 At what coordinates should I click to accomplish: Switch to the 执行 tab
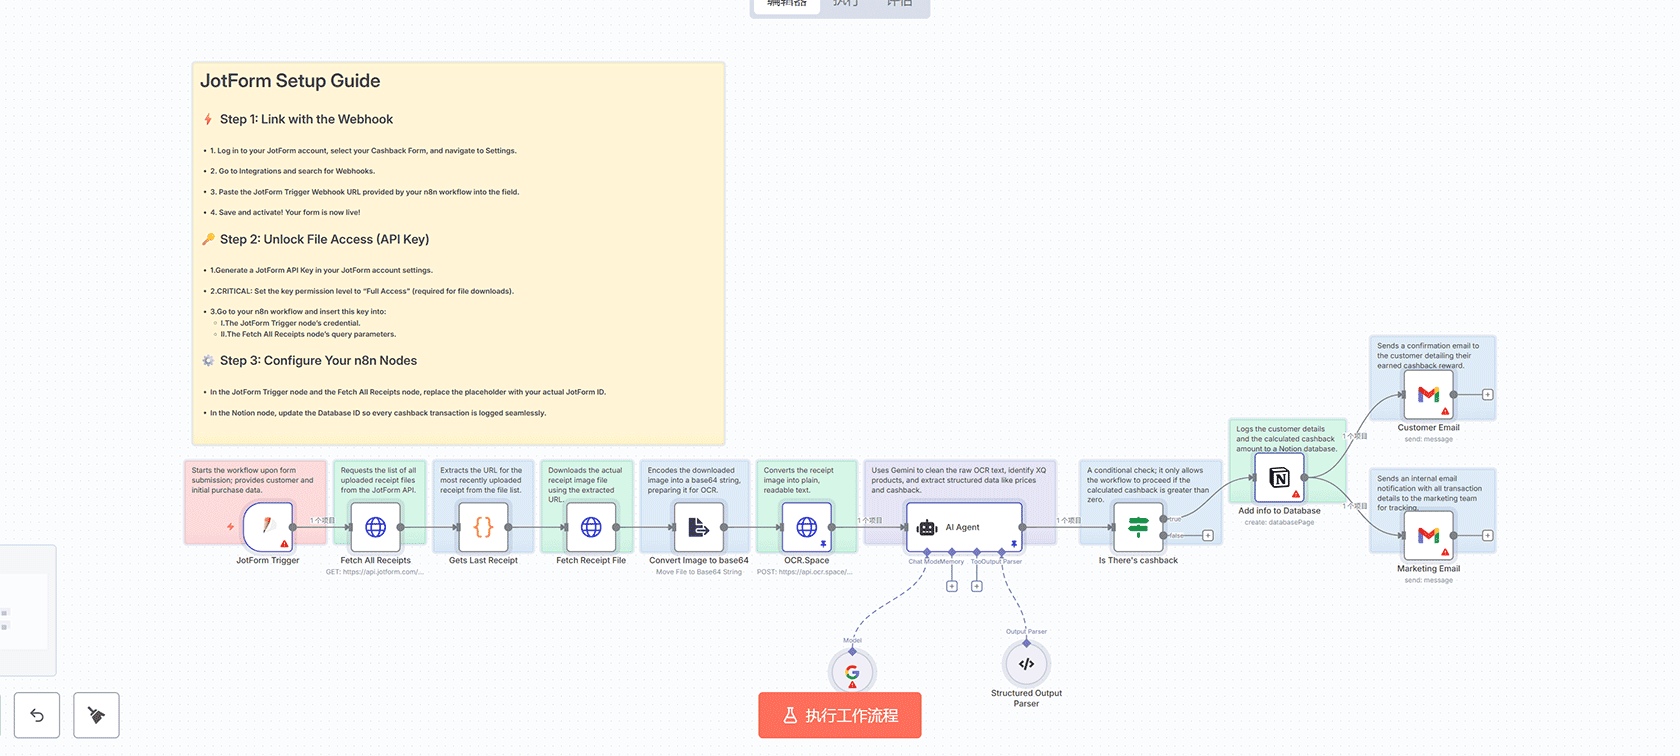point(845,4)
